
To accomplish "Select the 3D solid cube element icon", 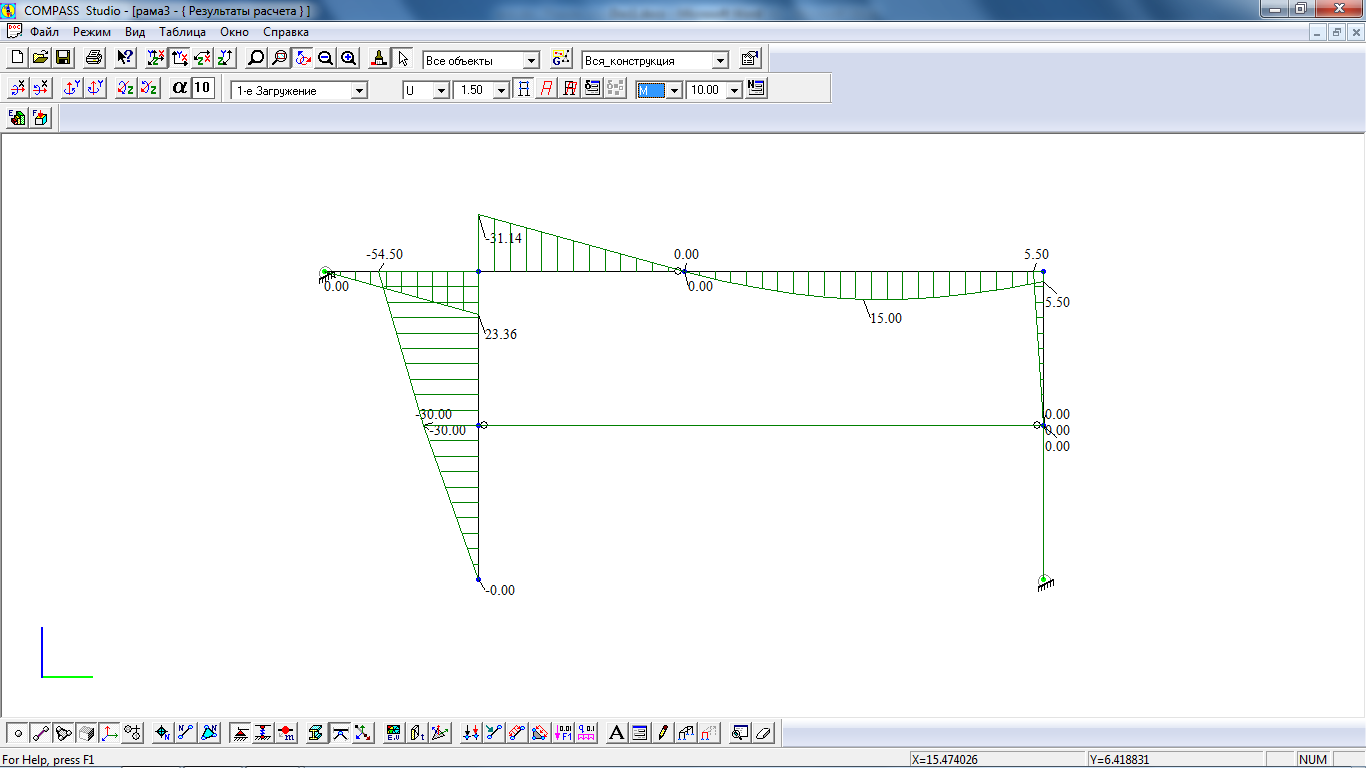I will (87, 733).
